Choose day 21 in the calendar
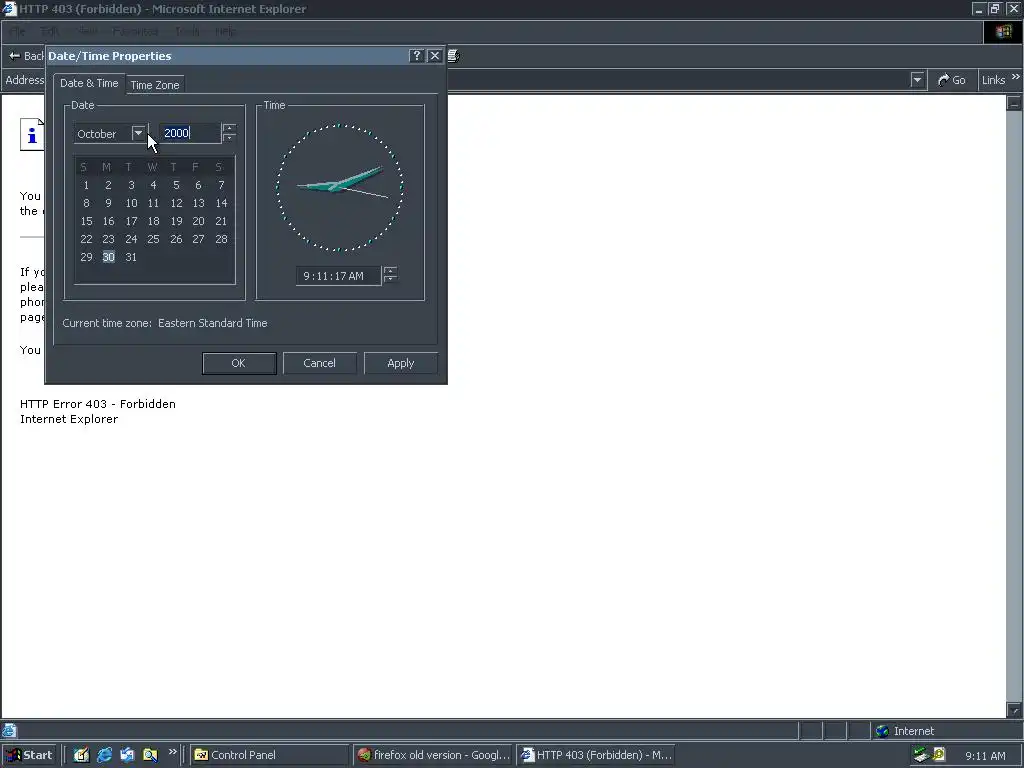 pyautogui.click(x=221, y=221)
